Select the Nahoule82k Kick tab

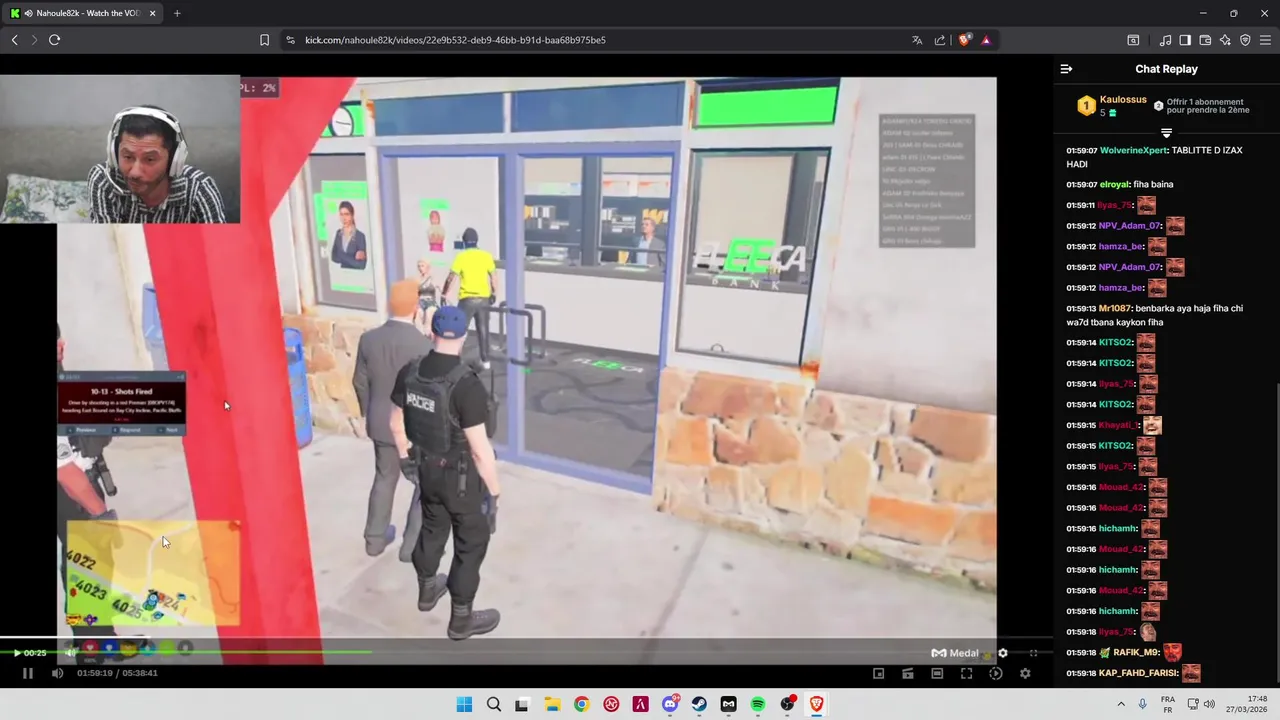coord(82,13)
